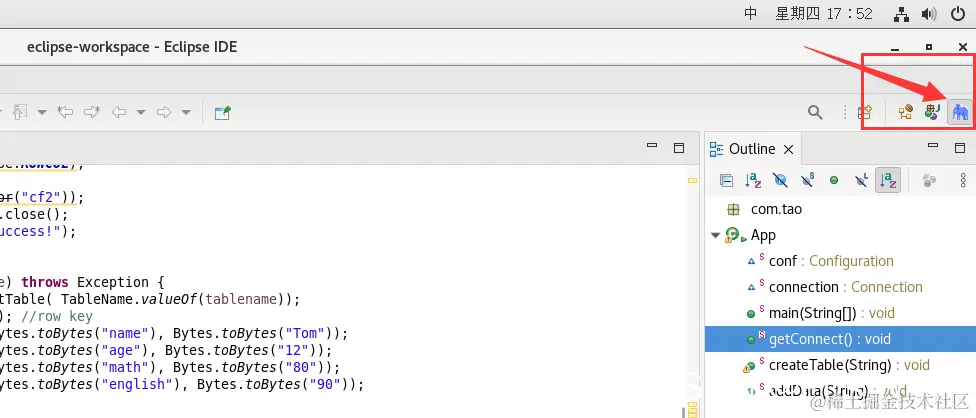
Task: Click the eclipse-workspace - Eclipse IDE title
Action: click(132, 47)
